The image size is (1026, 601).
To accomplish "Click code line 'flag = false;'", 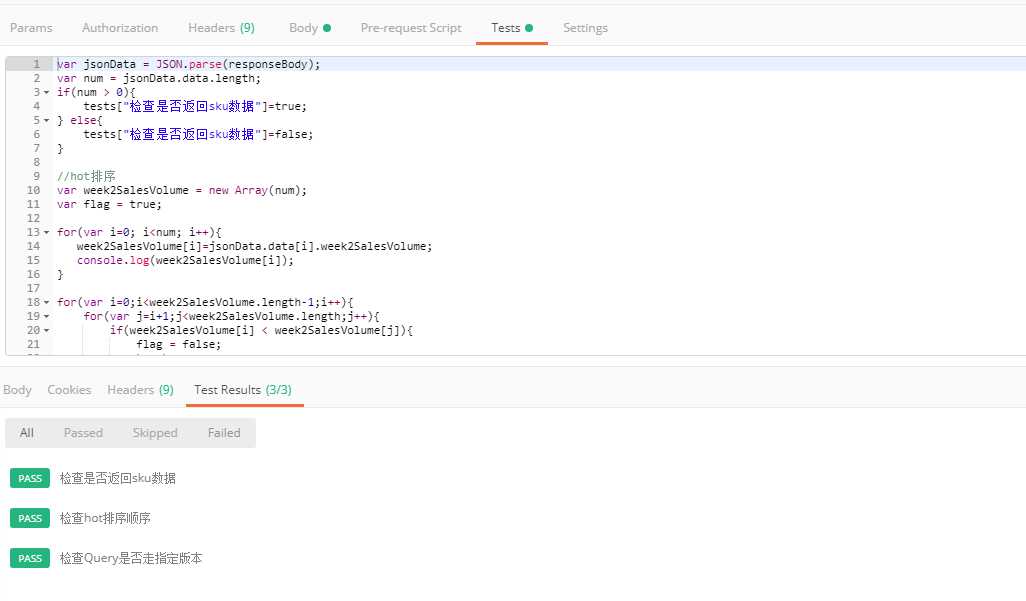I will (178, 344).
